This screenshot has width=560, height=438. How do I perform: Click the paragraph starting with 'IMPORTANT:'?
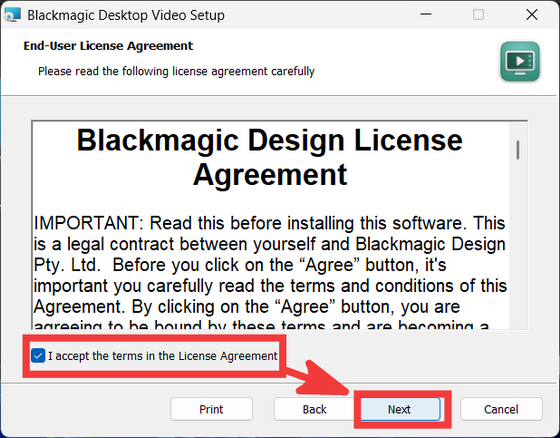(x=270, y=272)
